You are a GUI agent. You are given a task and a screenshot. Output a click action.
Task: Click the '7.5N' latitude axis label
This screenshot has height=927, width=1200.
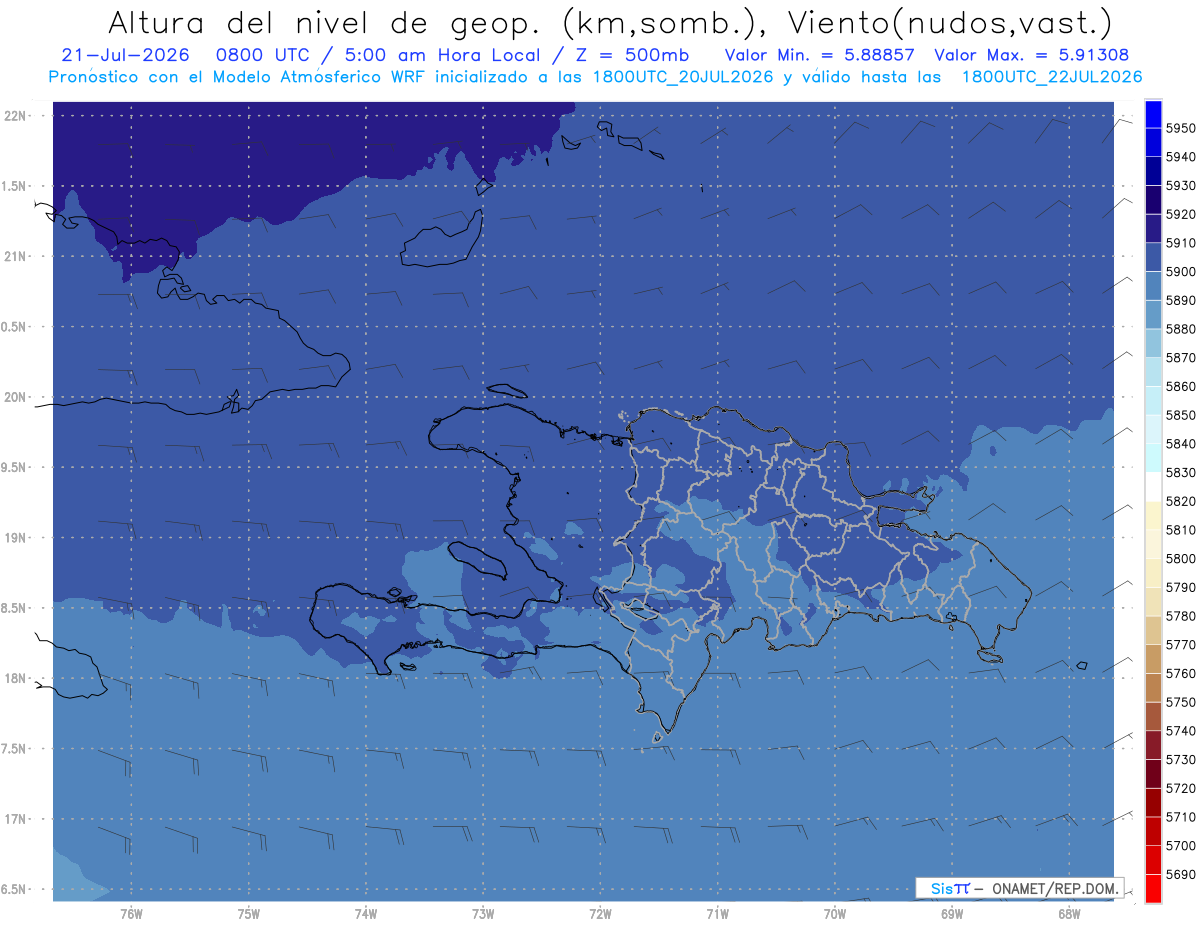[15, 749]
